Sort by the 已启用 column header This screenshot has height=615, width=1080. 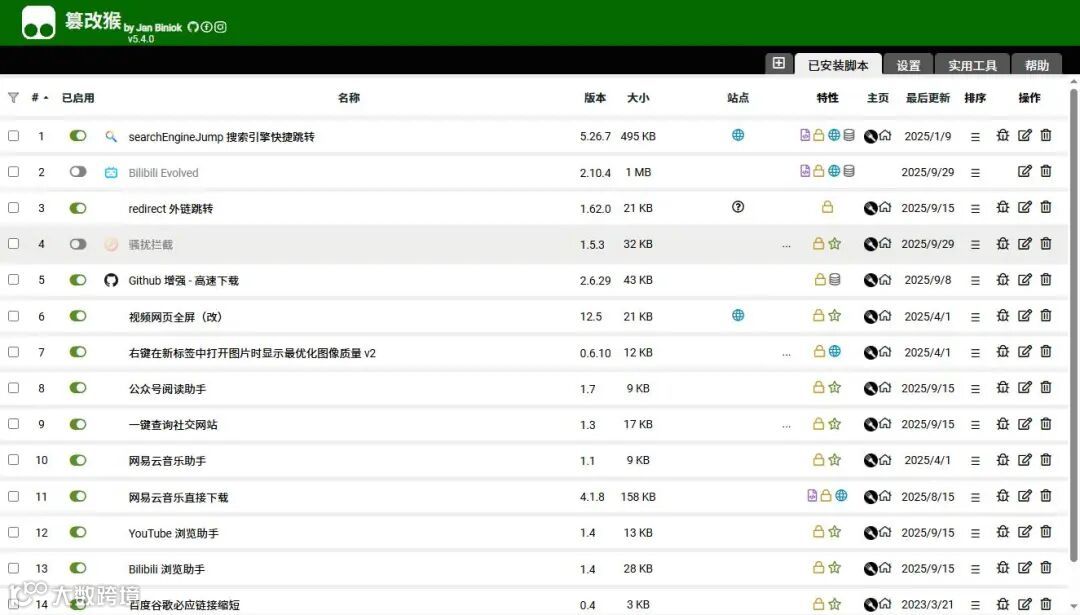pyautogui.click(x=78, y=98)
